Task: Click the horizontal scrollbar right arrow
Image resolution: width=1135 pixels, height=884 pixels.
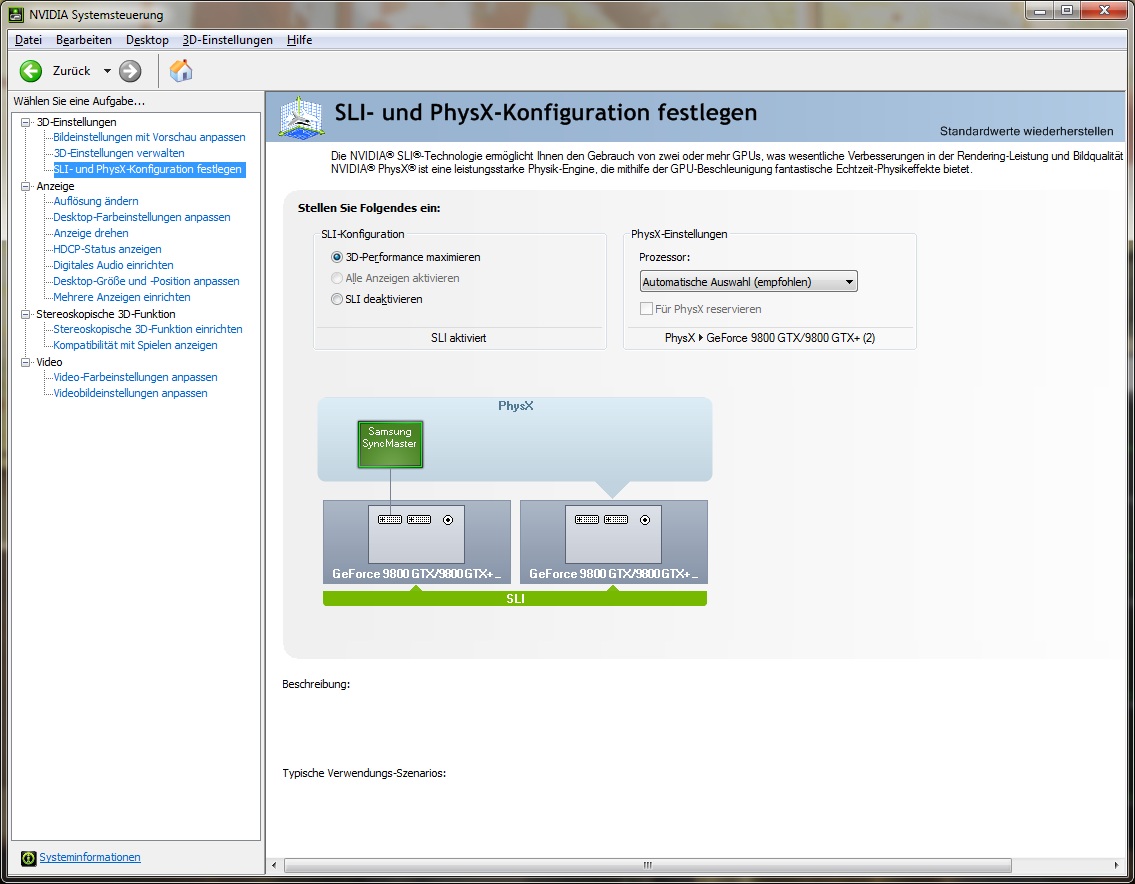Action: pos(1116,865)
